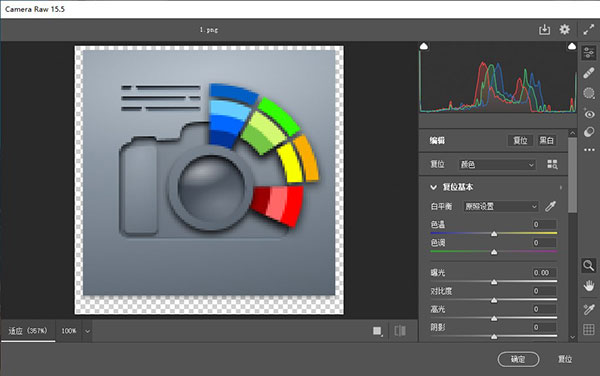Select the 适应 (357%) fit view tab

[28, 331]
